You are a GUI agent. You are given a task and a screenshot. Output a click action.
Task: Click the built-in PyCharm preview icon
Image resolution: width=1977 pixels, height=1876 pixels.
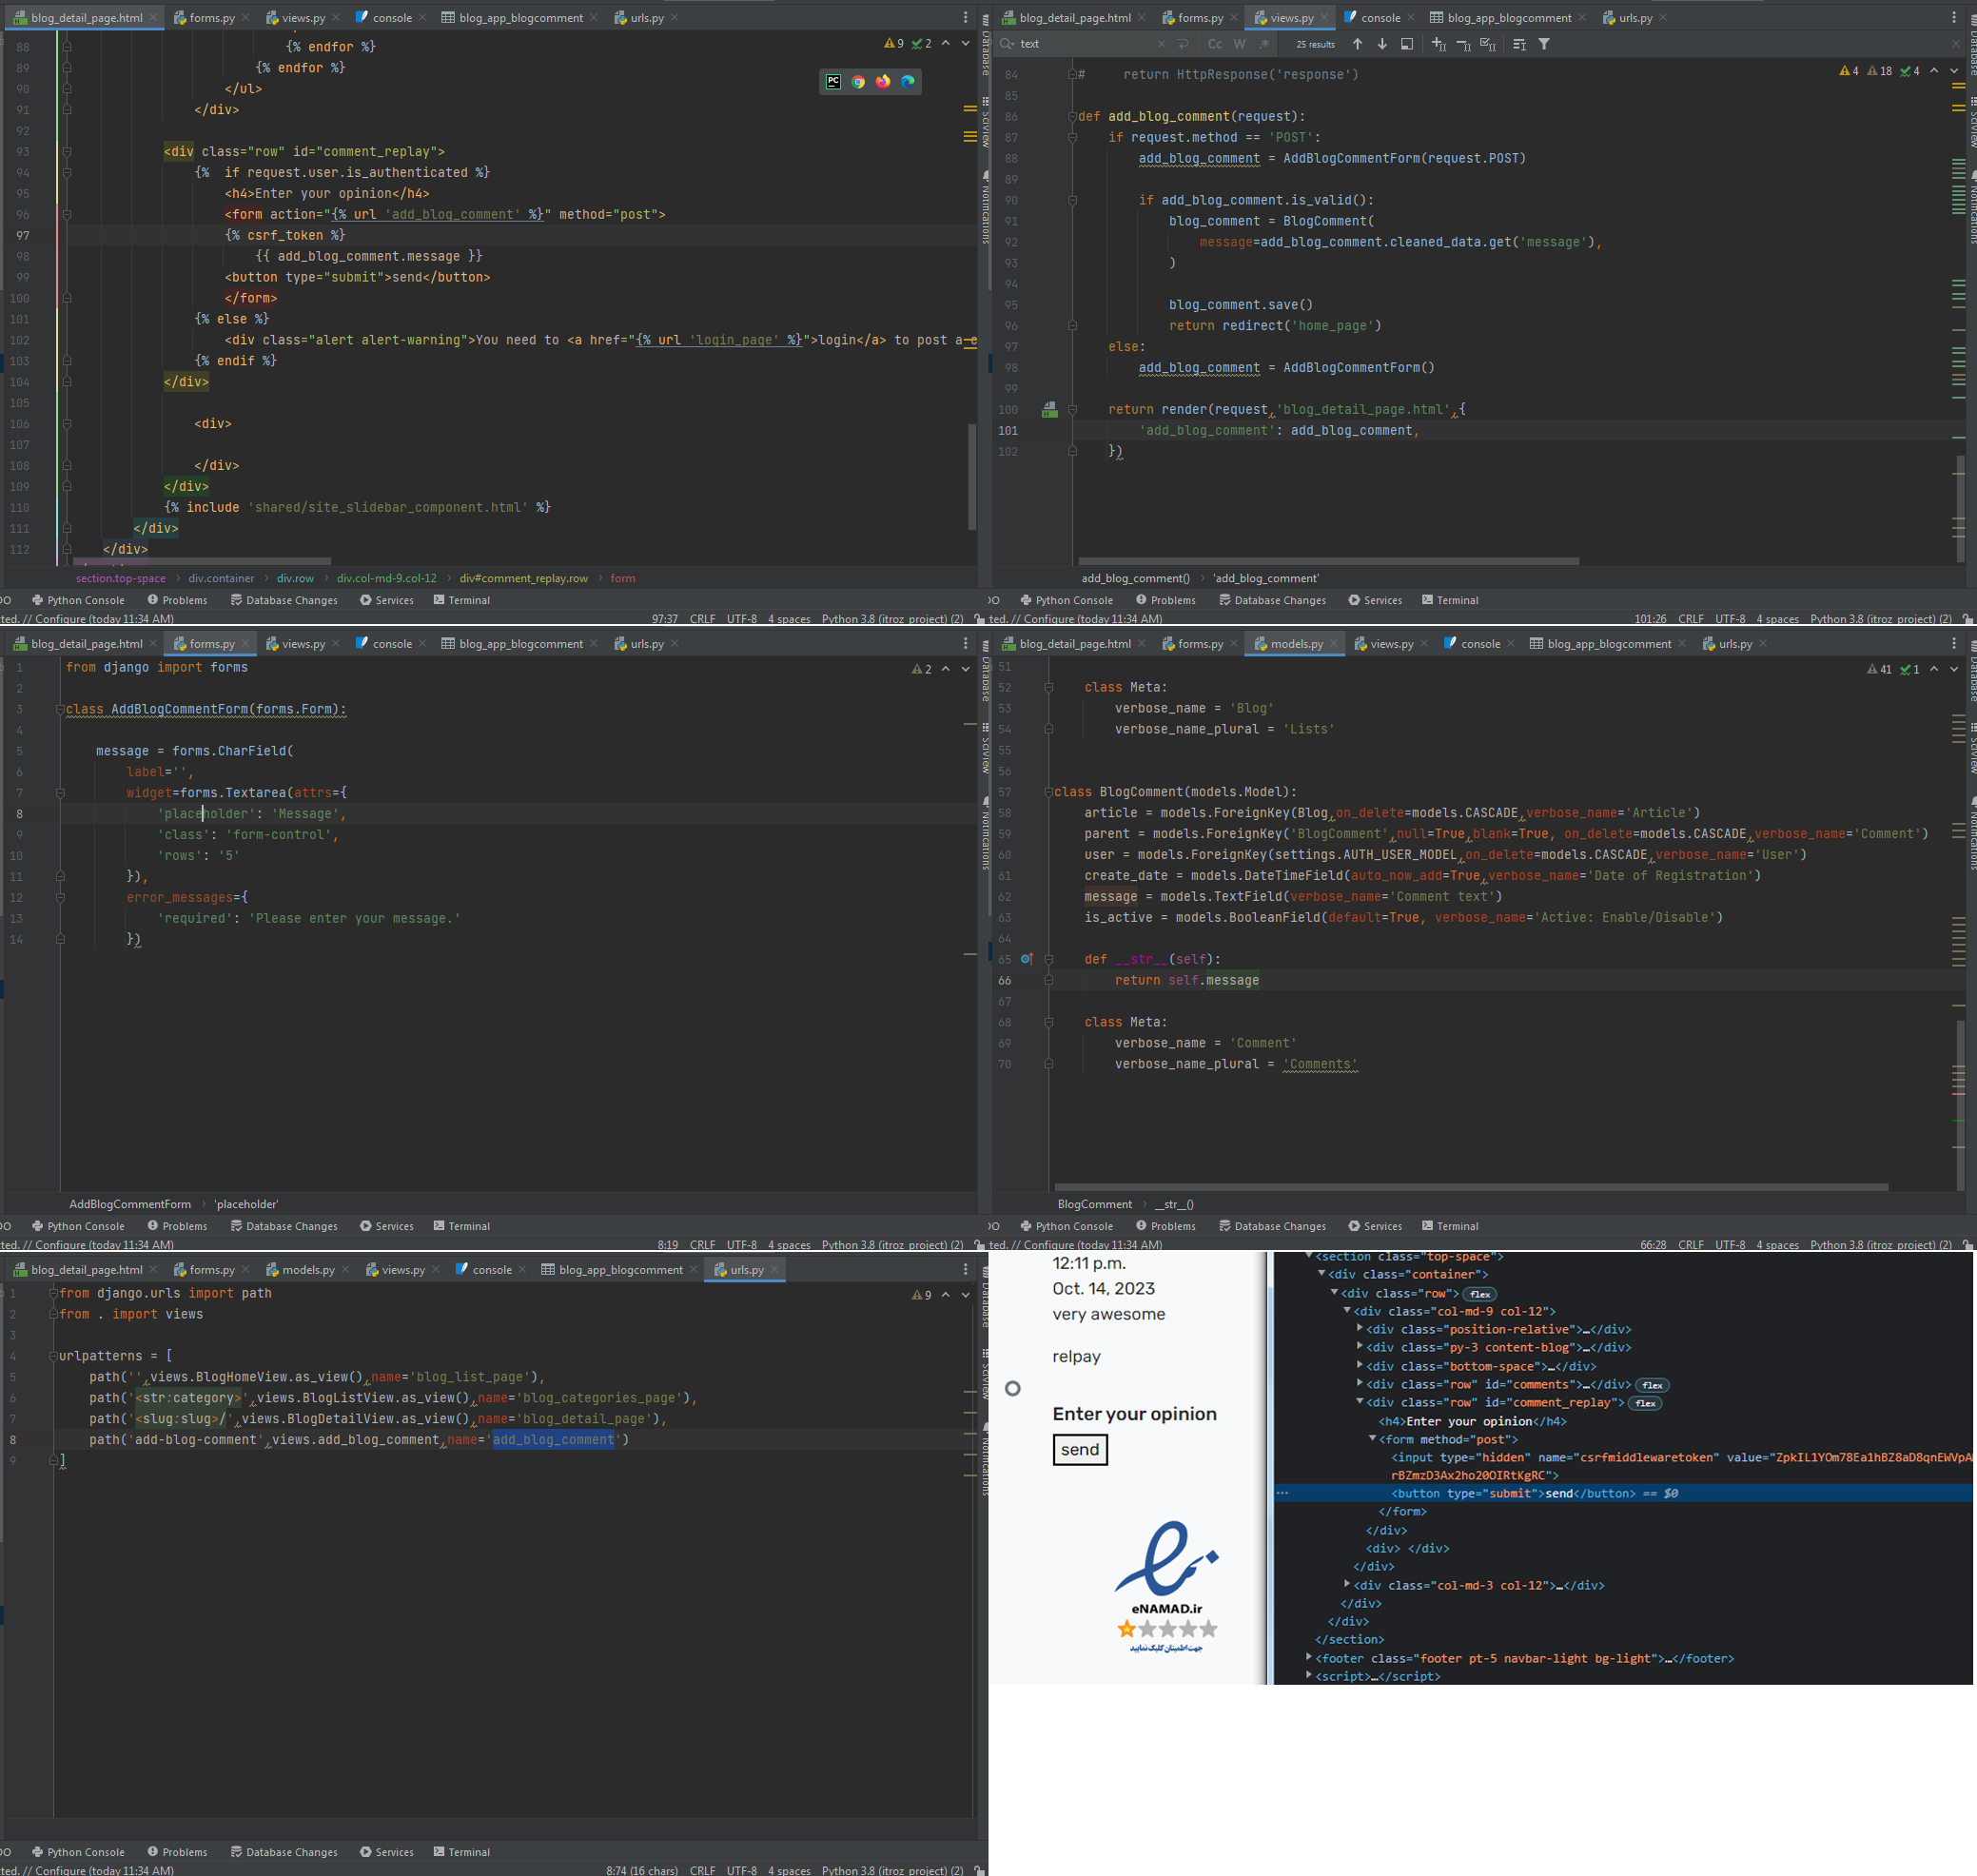pos(833,82)
